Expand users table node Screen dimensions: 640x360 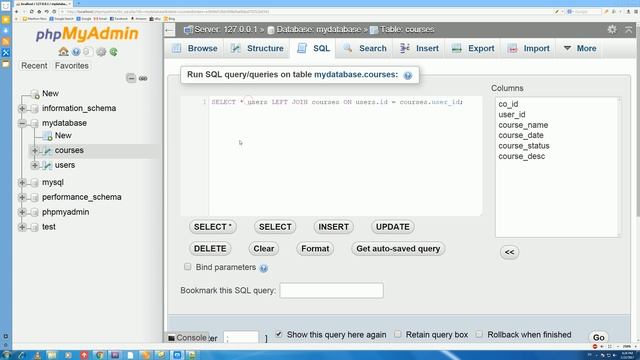(35, 165)
